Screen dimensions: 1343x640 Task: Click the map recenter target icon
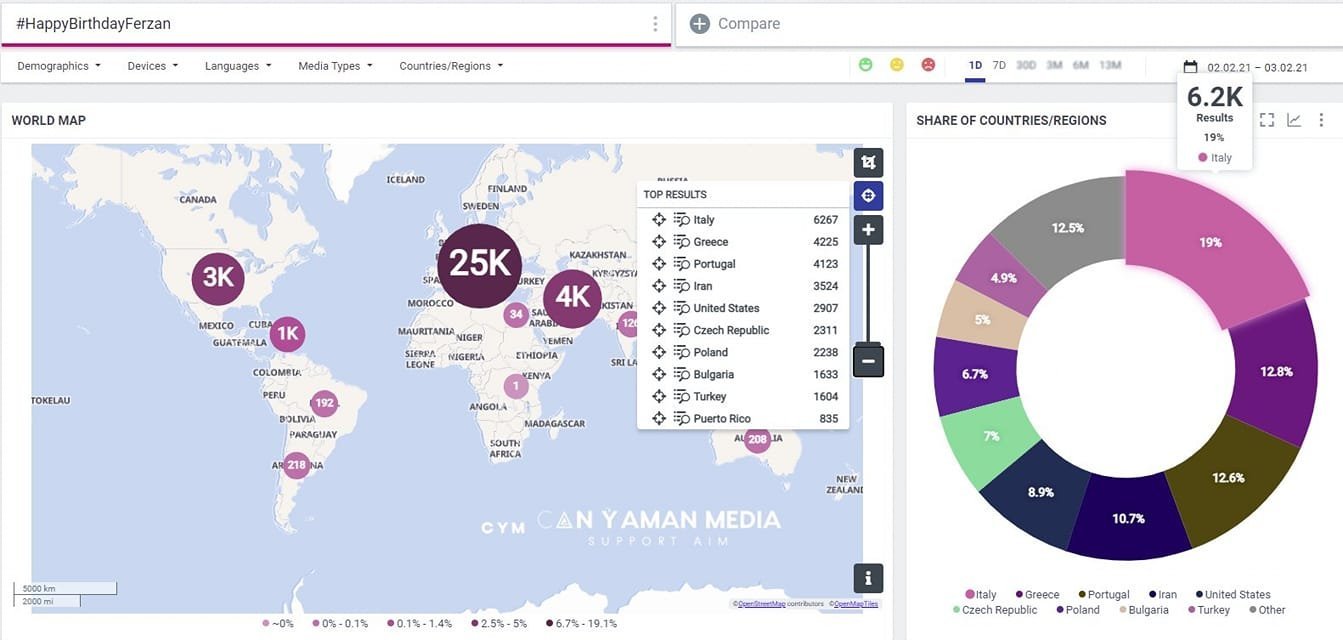tap(868, 196)
